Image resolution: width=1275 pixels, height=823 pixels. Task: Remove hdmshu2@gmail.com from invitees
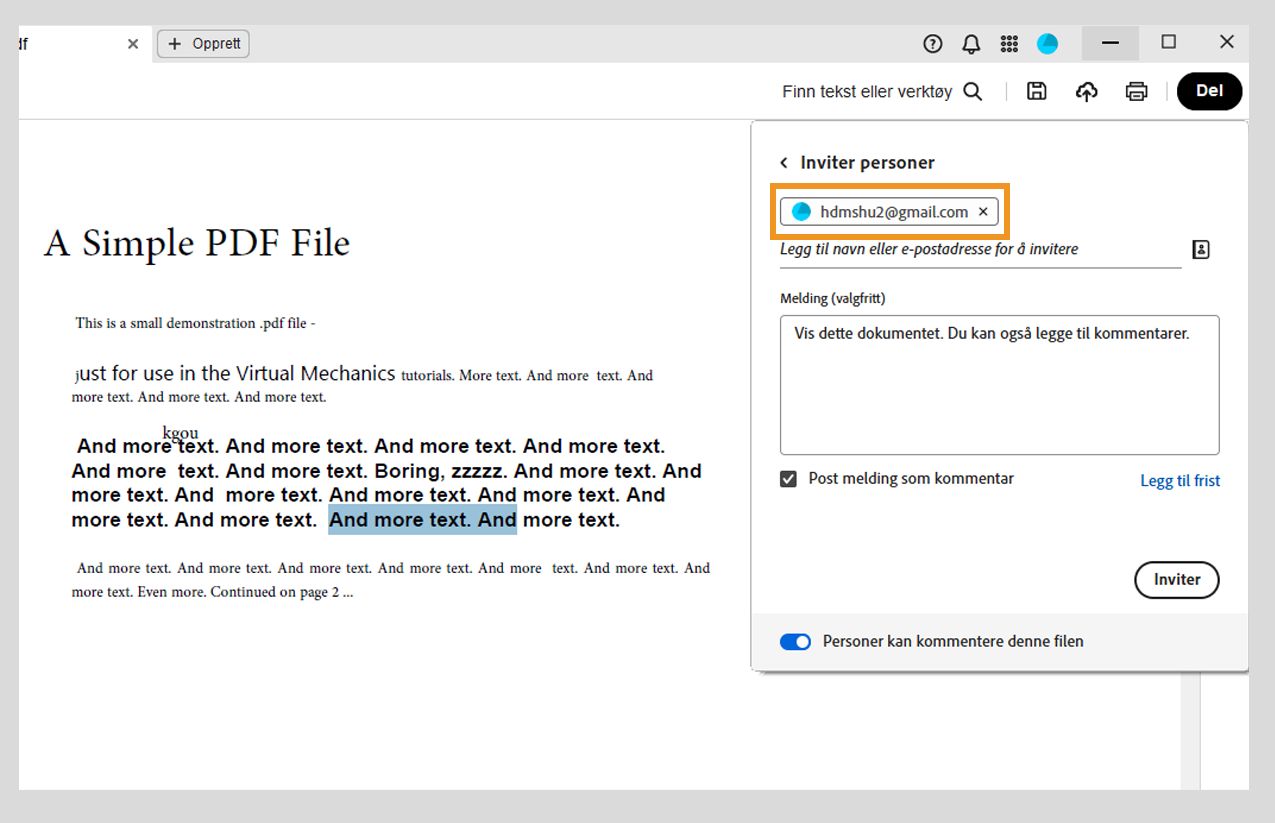[x=983, y=212]
